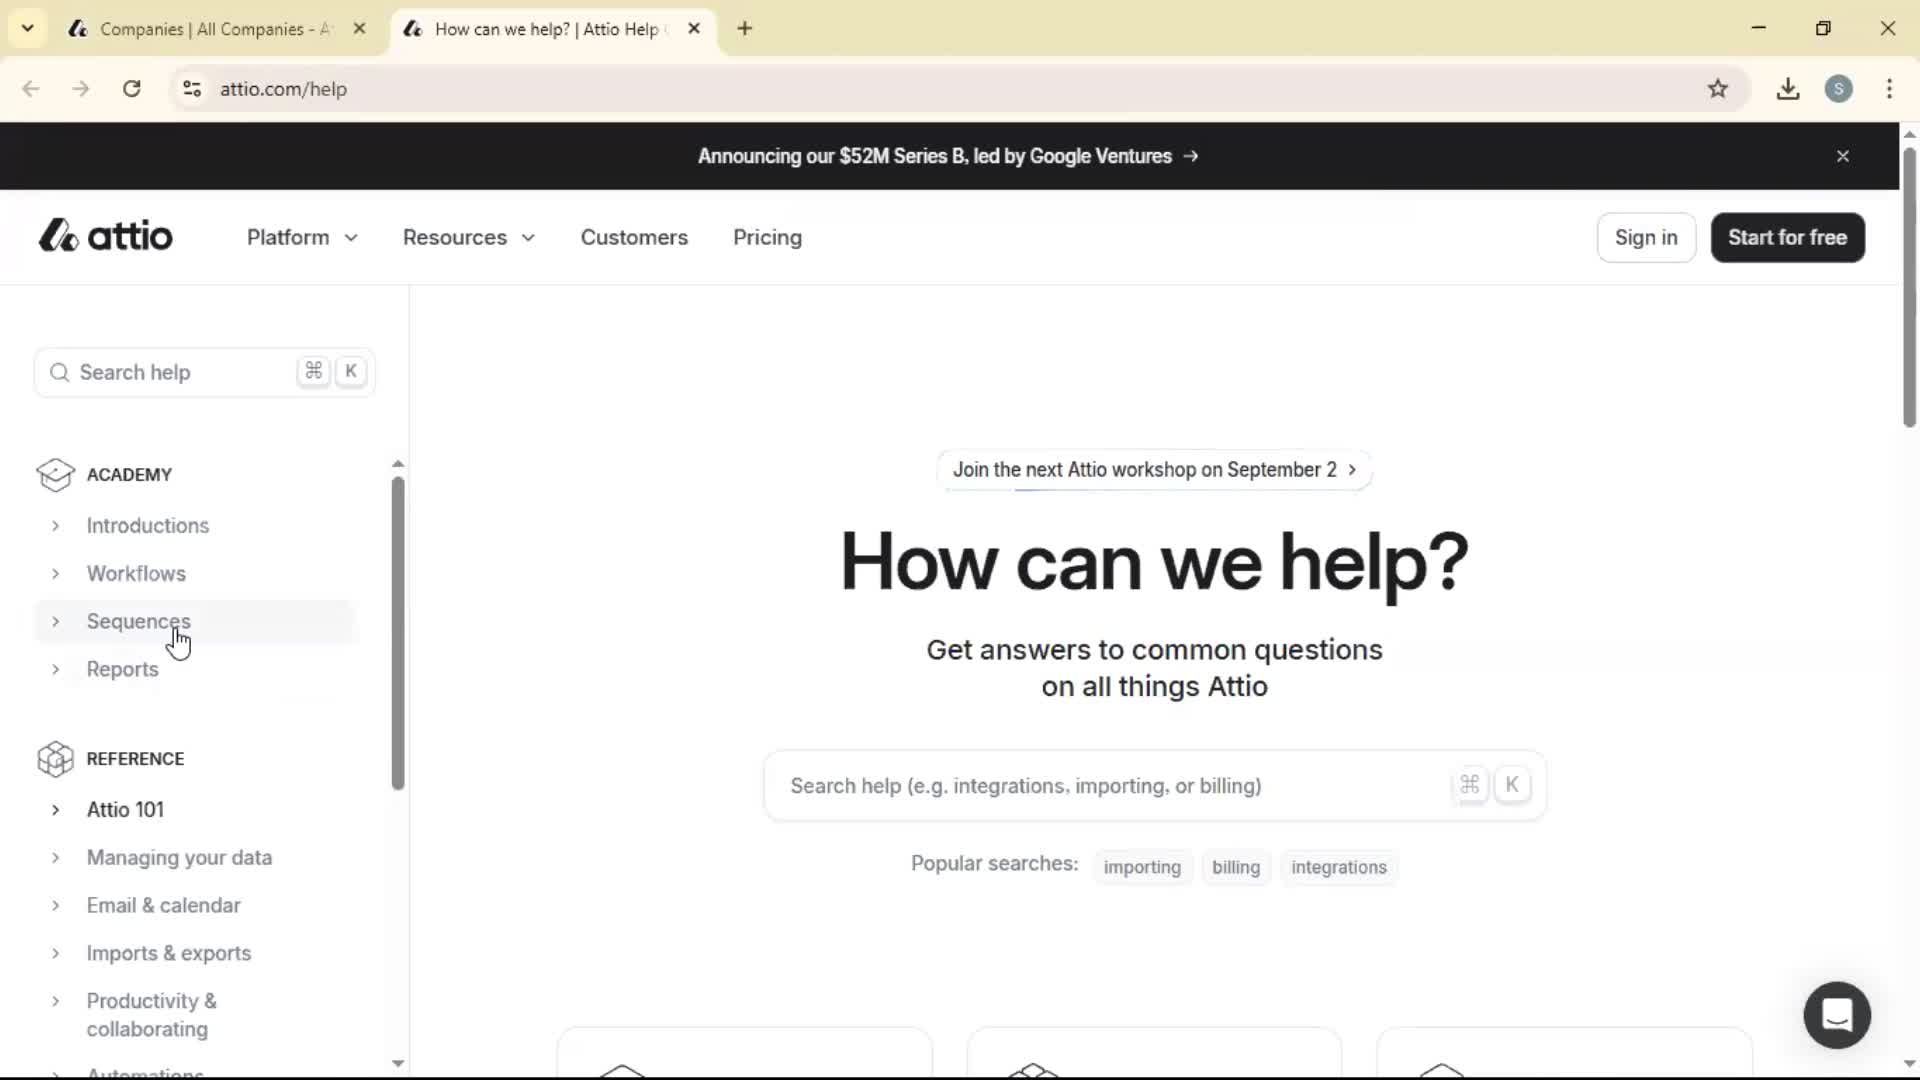Image resolution: width=1920 pixels, height=1080 pixels.
Task: Select Customers in the navigation bar
Action: click(634, 237)
